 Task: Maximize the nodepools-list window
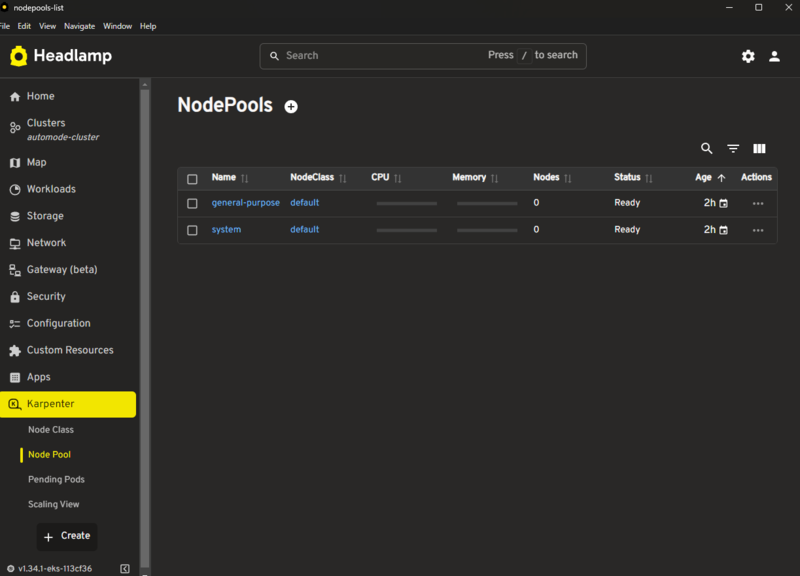[x=759, y=8]
